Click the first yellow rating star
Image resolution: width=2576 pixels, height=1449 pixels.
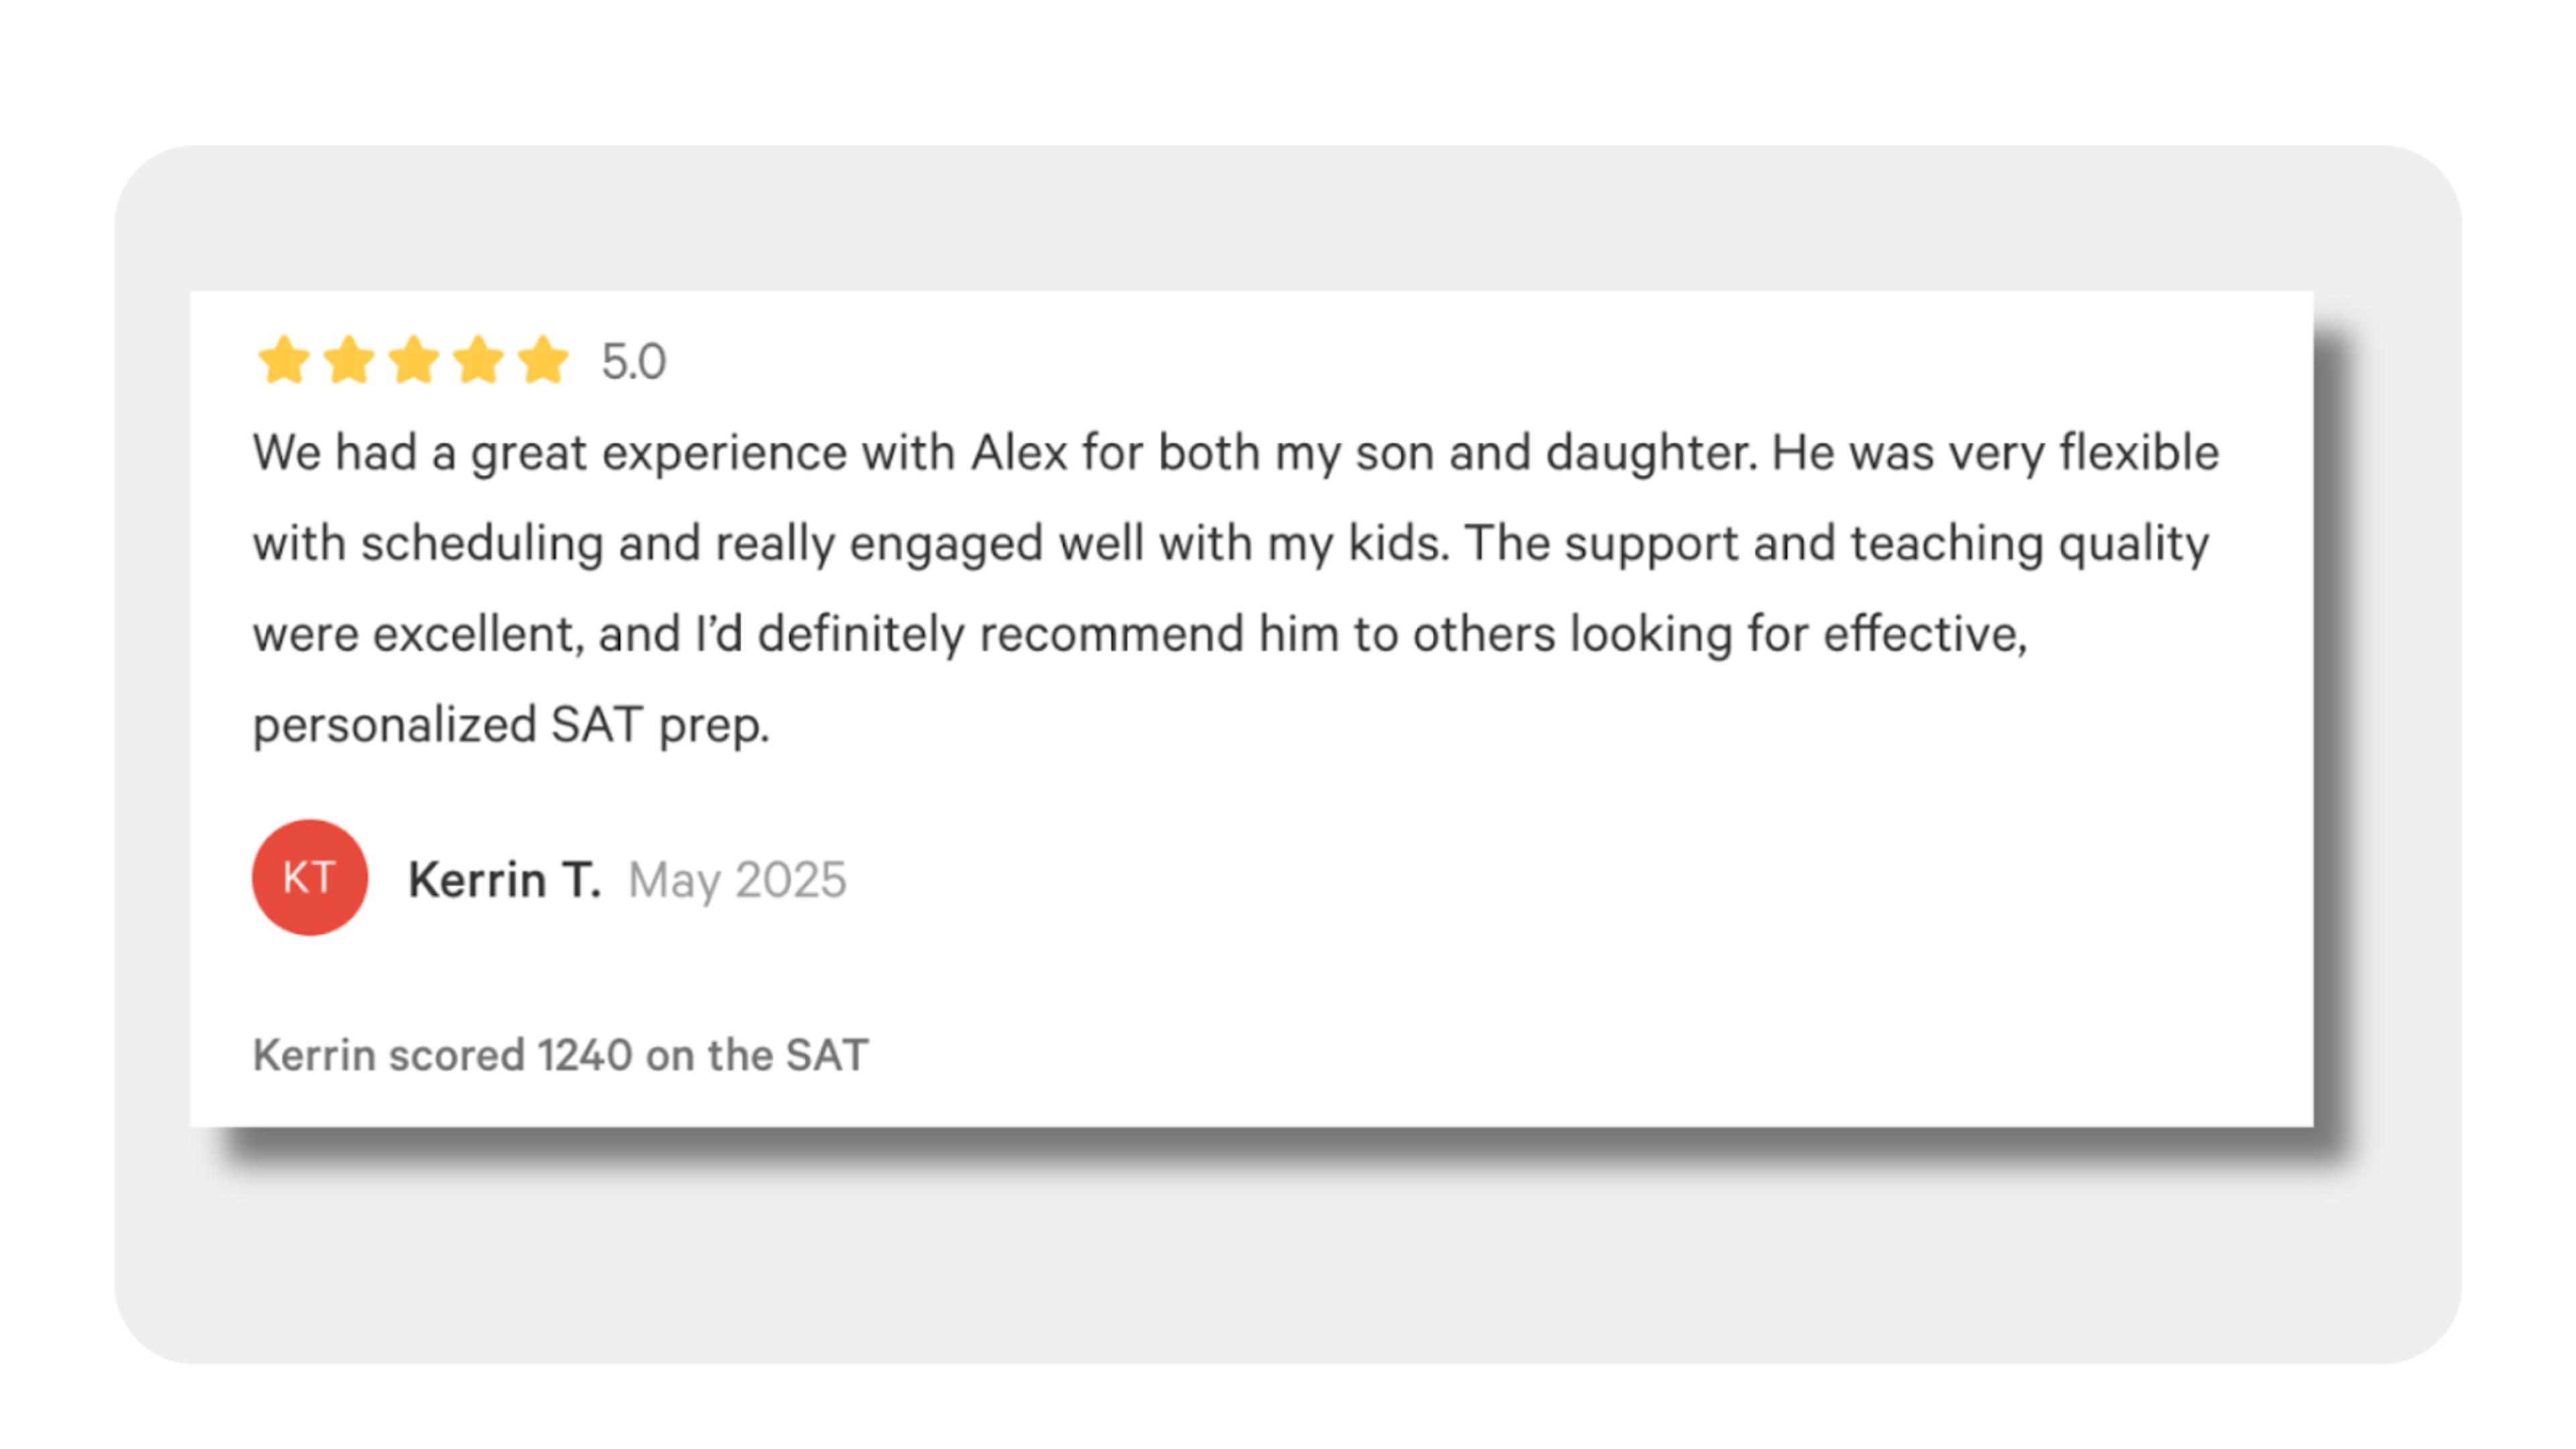284,360
